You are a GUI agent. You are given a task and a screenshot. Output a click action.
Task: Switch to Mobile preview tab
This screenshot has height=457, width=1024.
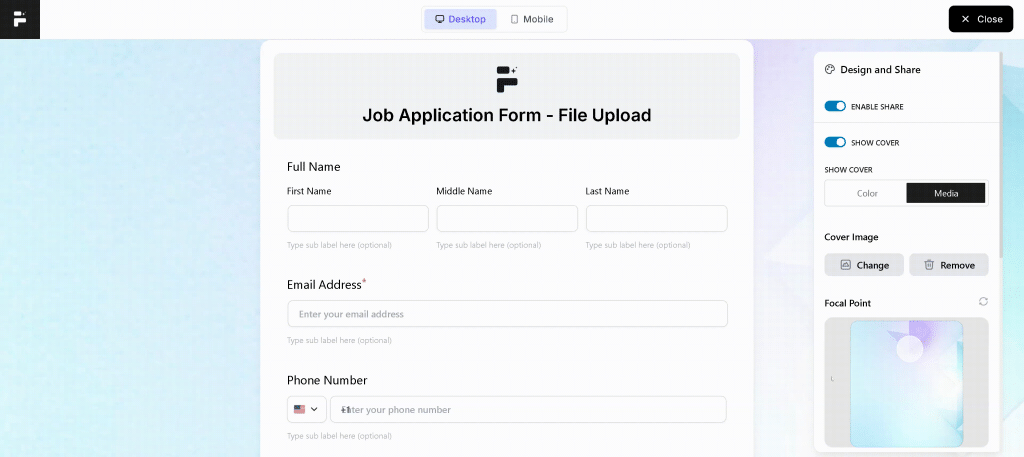[x=532, y=19]
